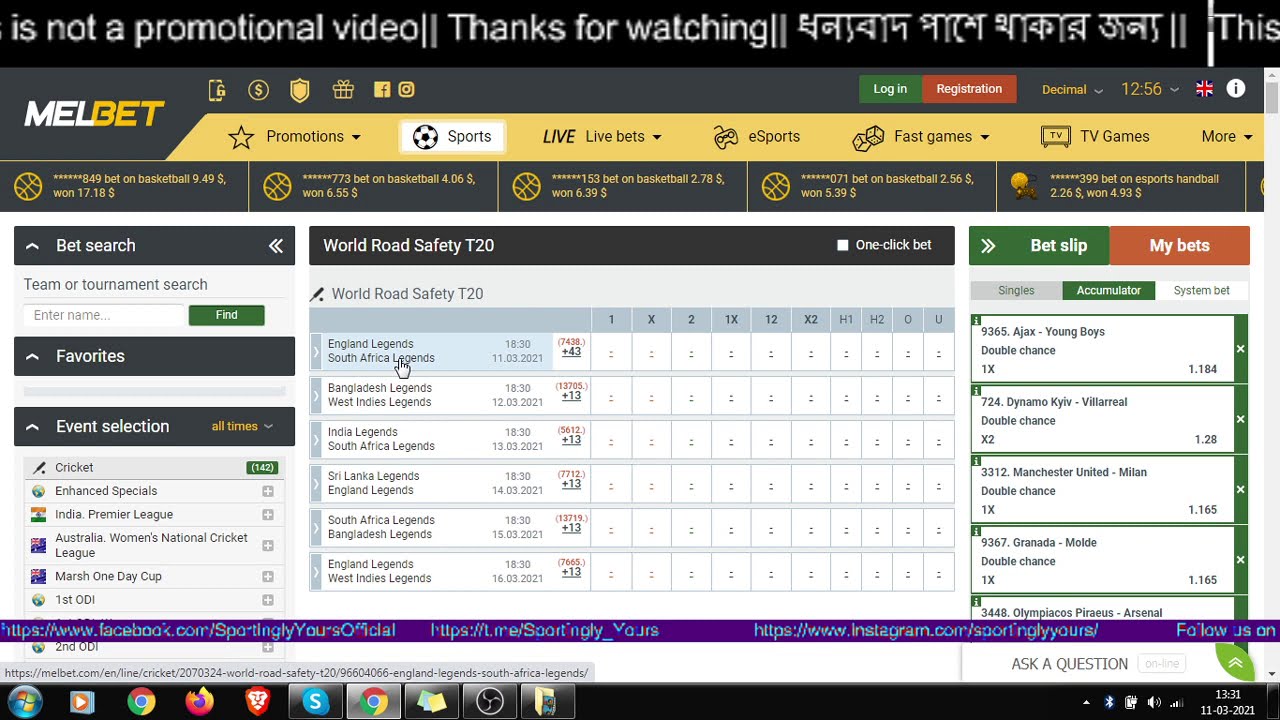Viewport: 1280px width, 720px height.
Task: Enable the One-click bet checkbox
Action: pos(843,245)
